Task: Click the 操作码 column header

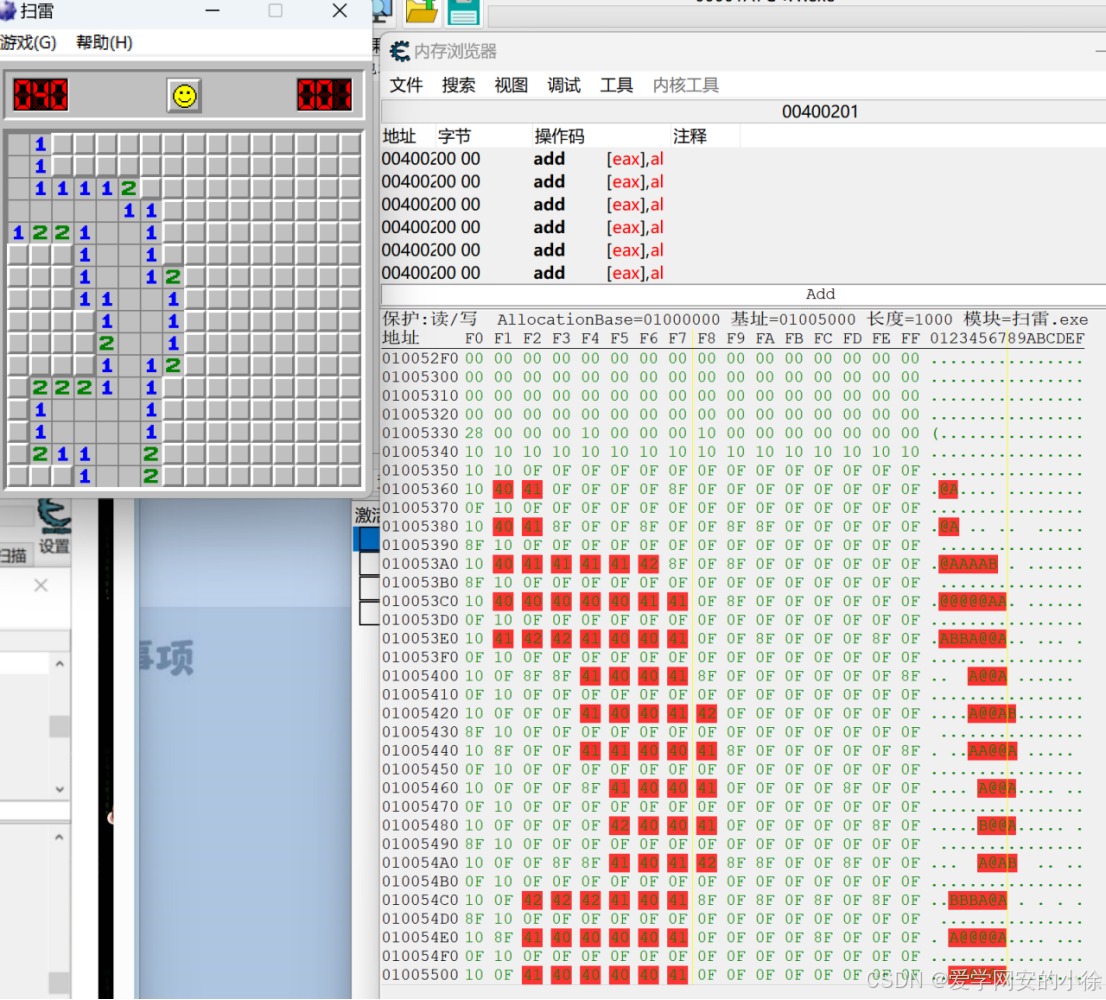Action: (559, 136)
